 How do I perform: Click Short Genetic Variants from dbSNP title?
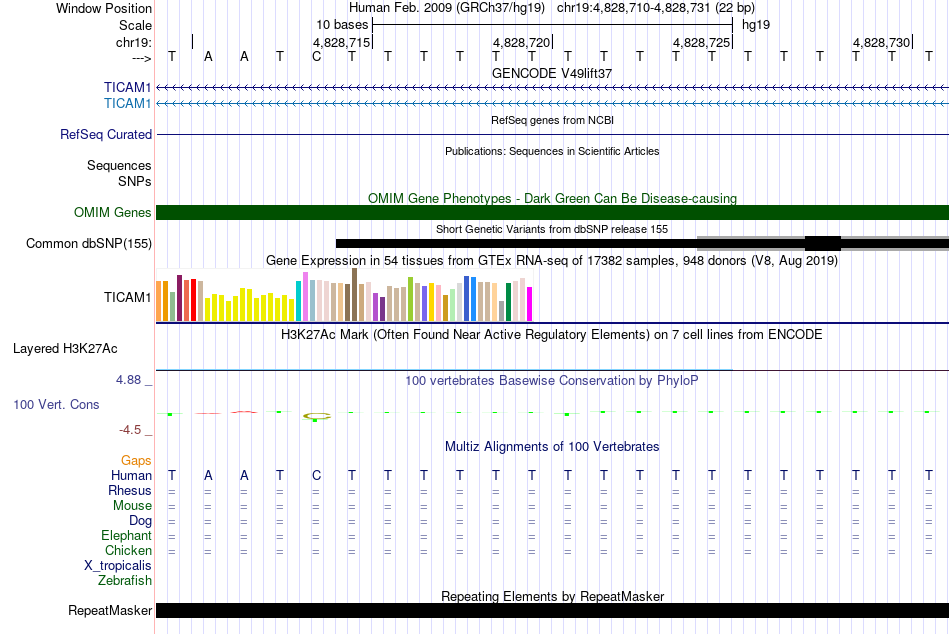click(552, 229)
